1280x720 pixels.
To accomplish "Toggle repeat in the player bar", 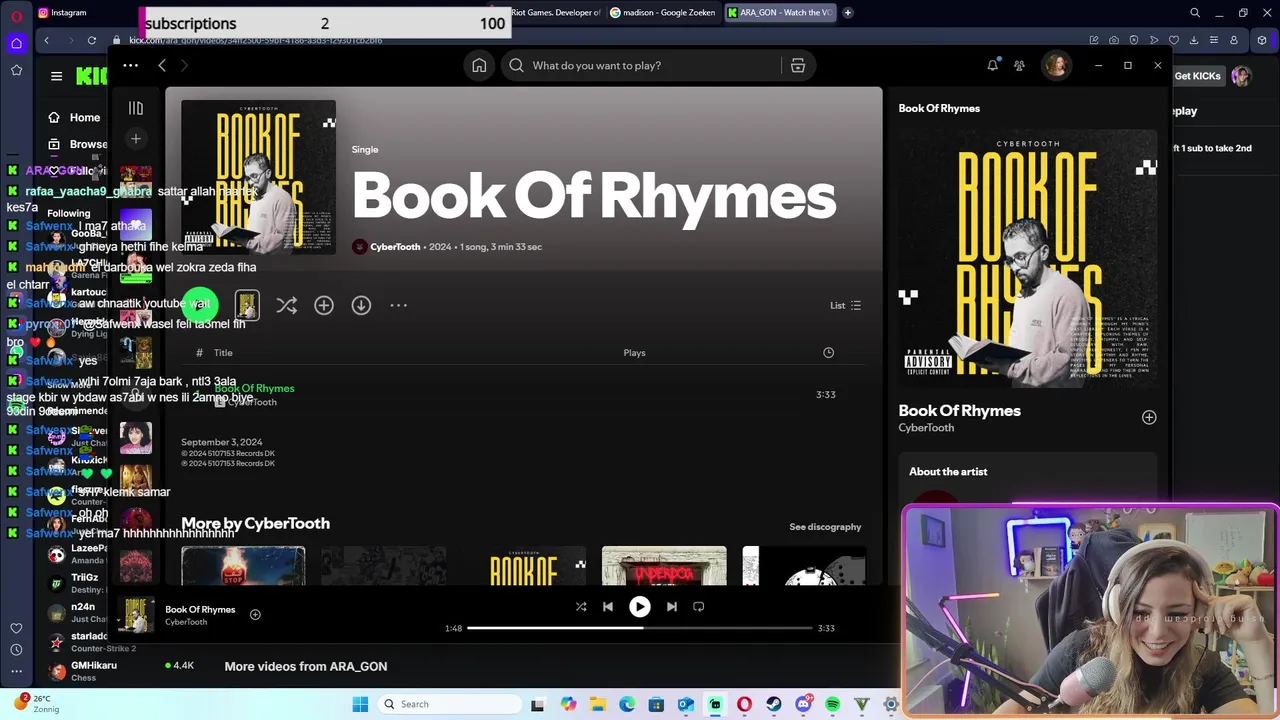I will tap(699, 606).
